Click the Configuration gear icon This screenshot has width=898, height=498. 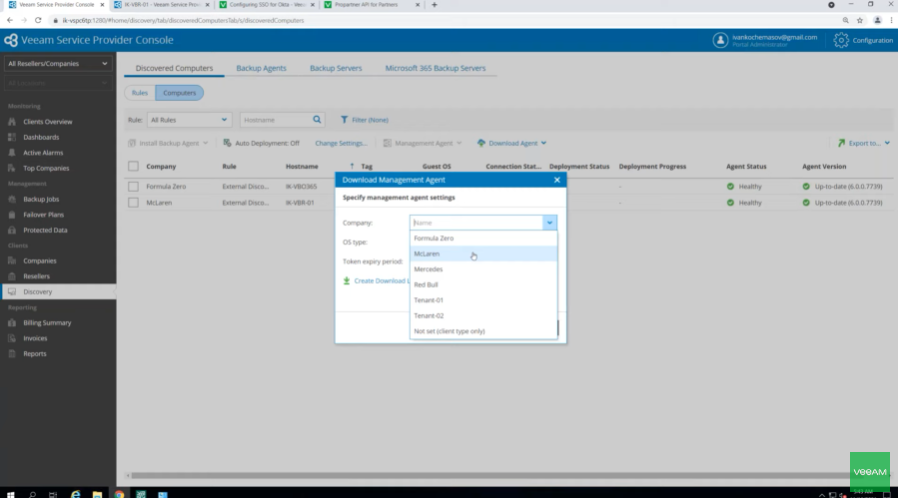(841, 40)
